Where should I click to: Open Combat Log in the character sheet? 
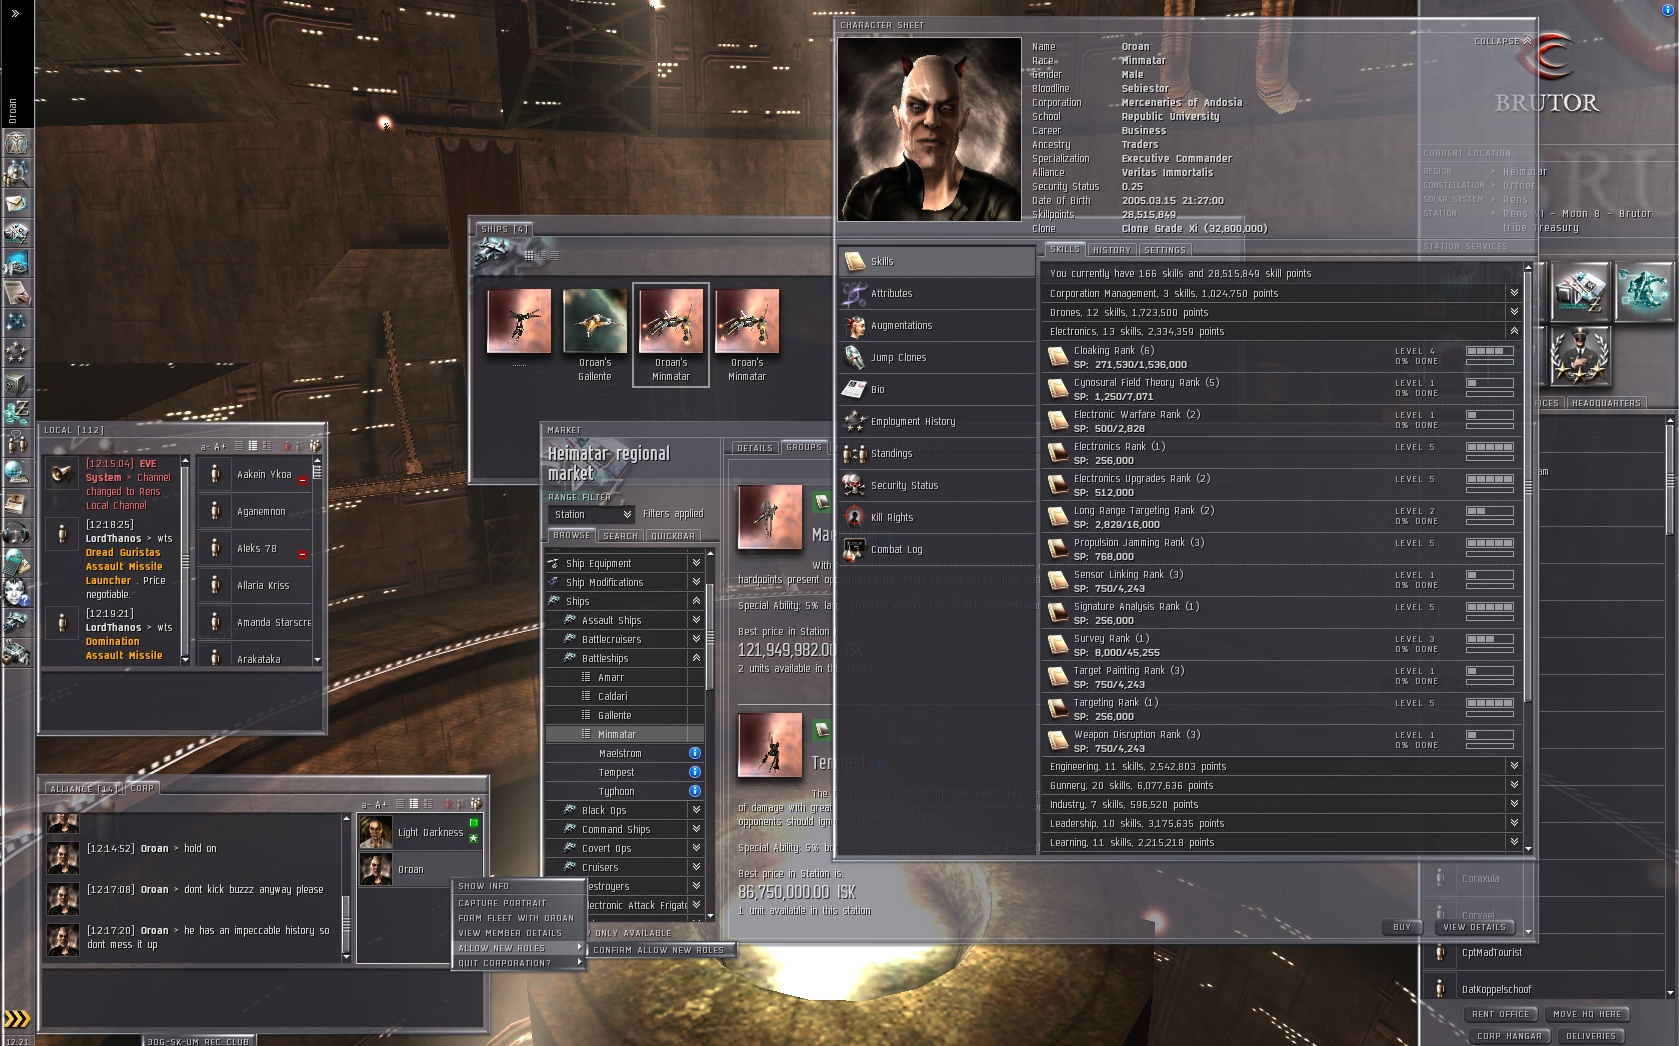[937, 549]
